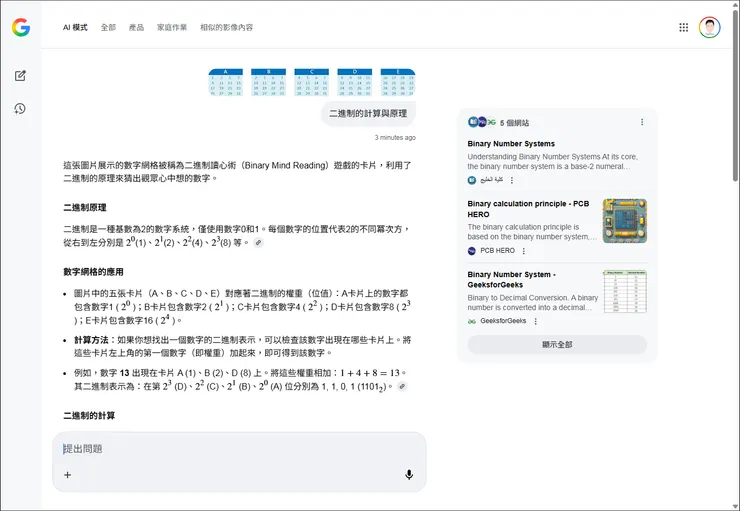
Task: Open card C thumbnail in uploaded image
Action: point(311,82)
